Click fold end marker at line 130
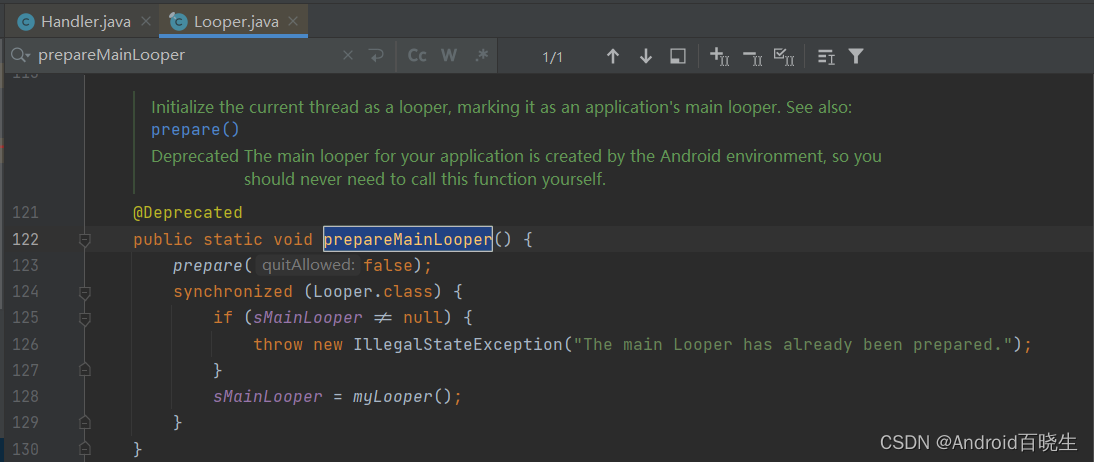The height and width of the screenshot is (462, 1094). click(85, 448)
